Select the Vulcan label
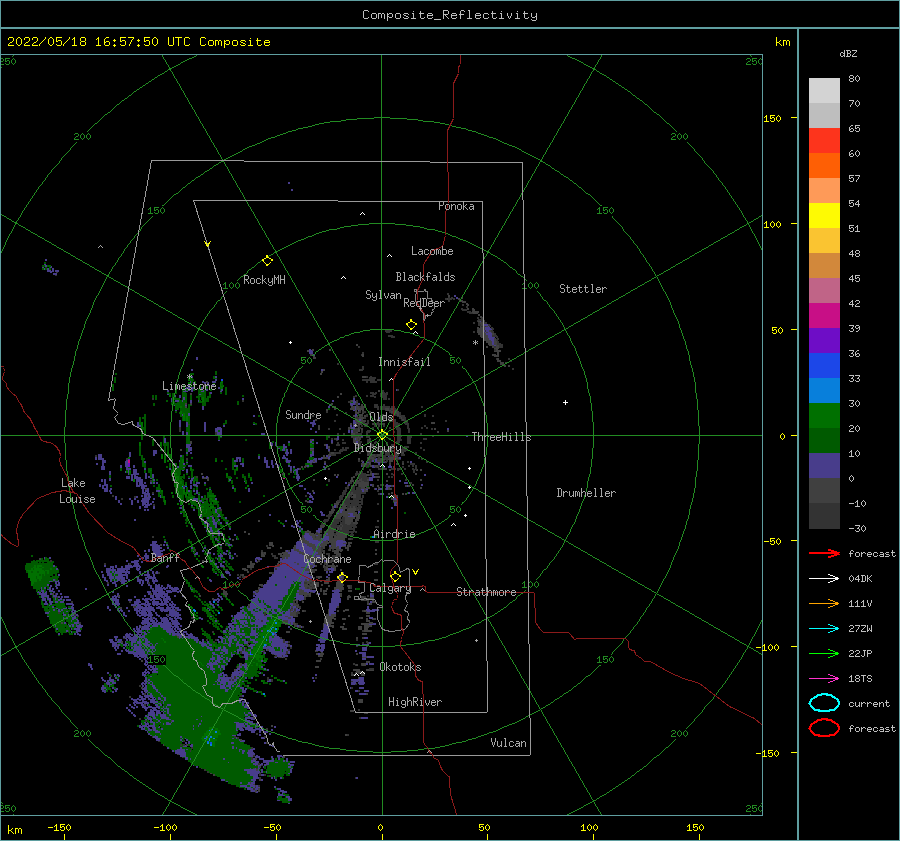Image resolution: width=900 pixels, height=841 pixels. 508,743
